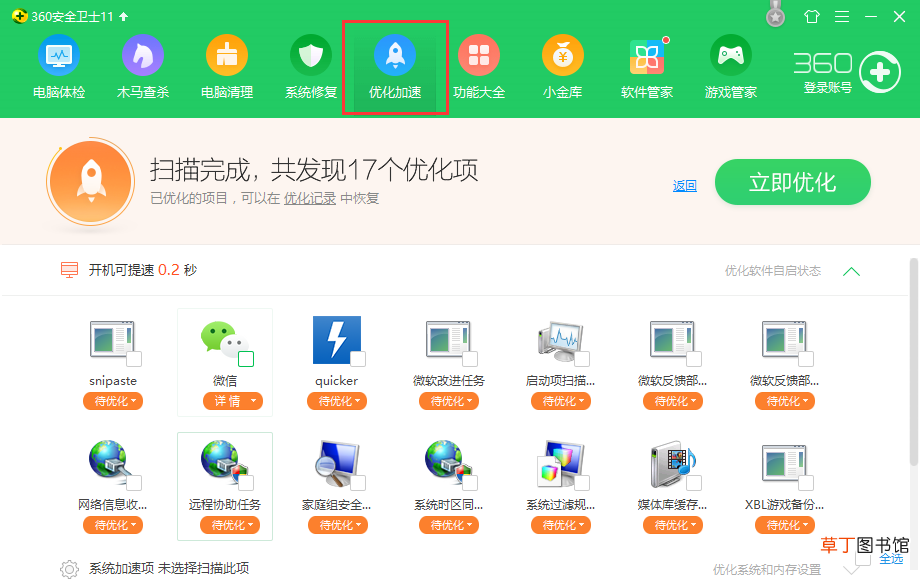Switch to 木马查杀 tab
This screenshot has width=920, height=580.
(143, 66)
